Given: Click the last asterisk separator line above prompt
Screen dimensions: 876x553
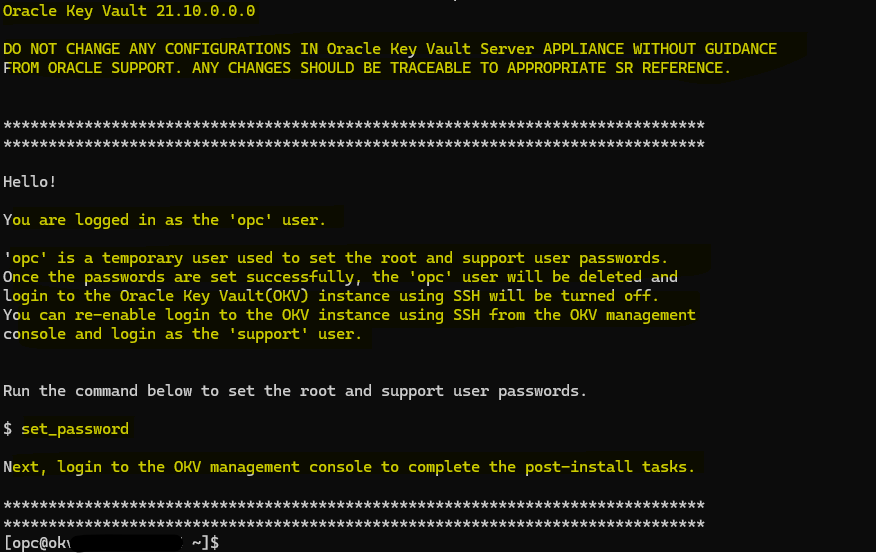Looking at the screenshot, I should click(x=354, y=524).
